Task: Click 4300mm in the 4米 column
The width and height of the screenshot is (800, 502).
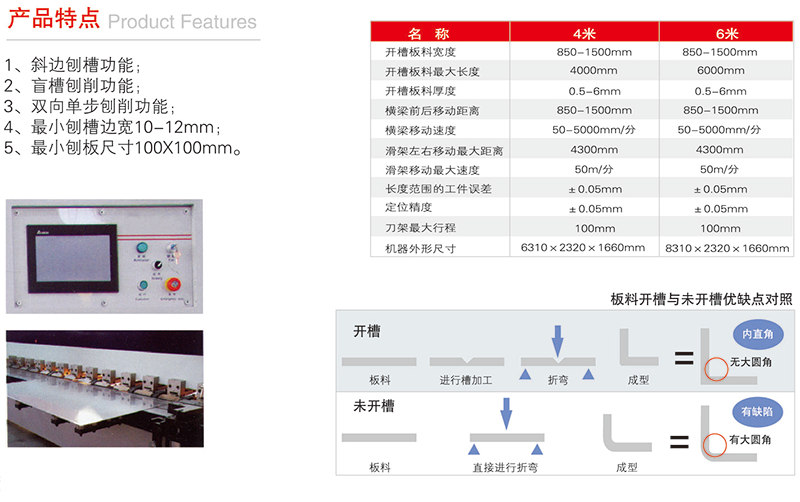Action: click(x=594, y=149)
